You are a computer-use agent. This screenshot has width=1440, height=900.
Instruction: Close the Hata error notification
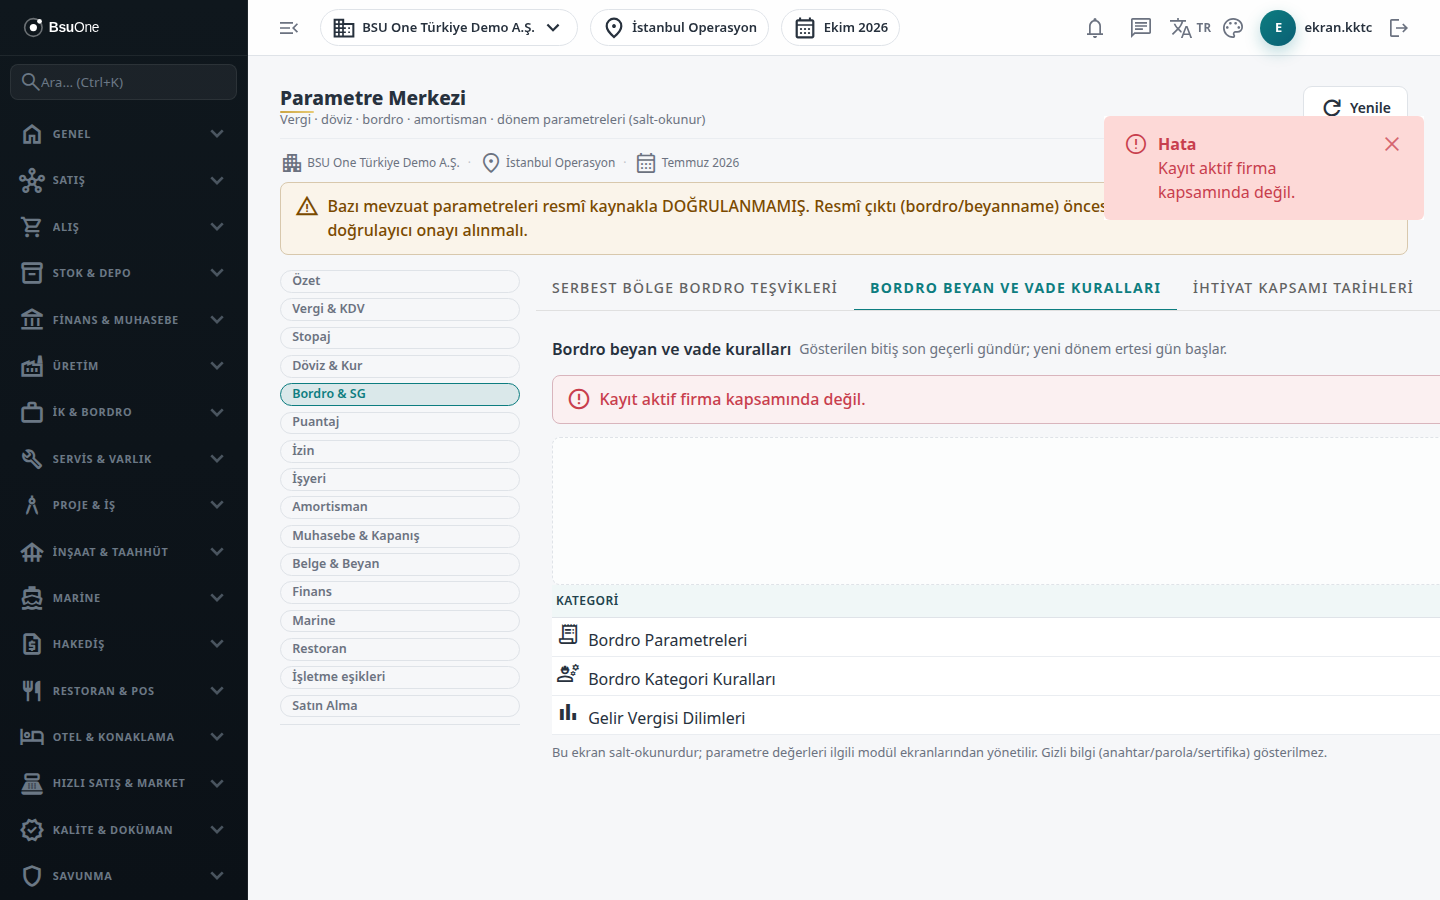coord(1392,144)
